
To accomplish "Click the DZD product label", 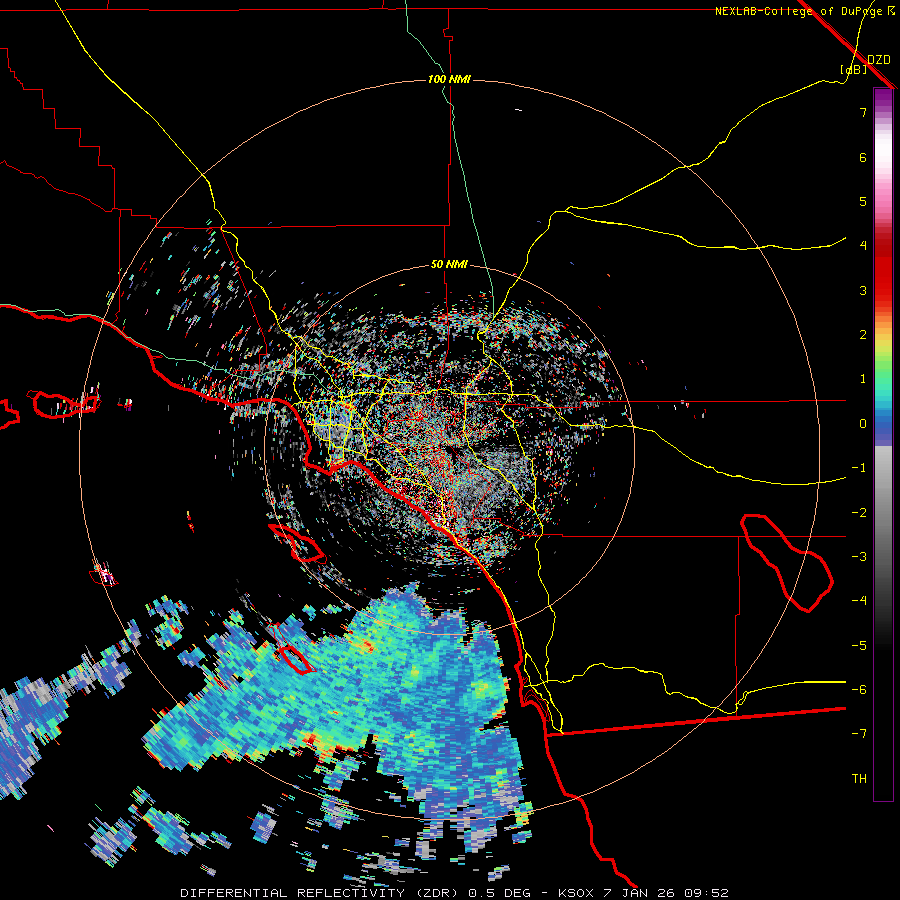I will point(879,59).
